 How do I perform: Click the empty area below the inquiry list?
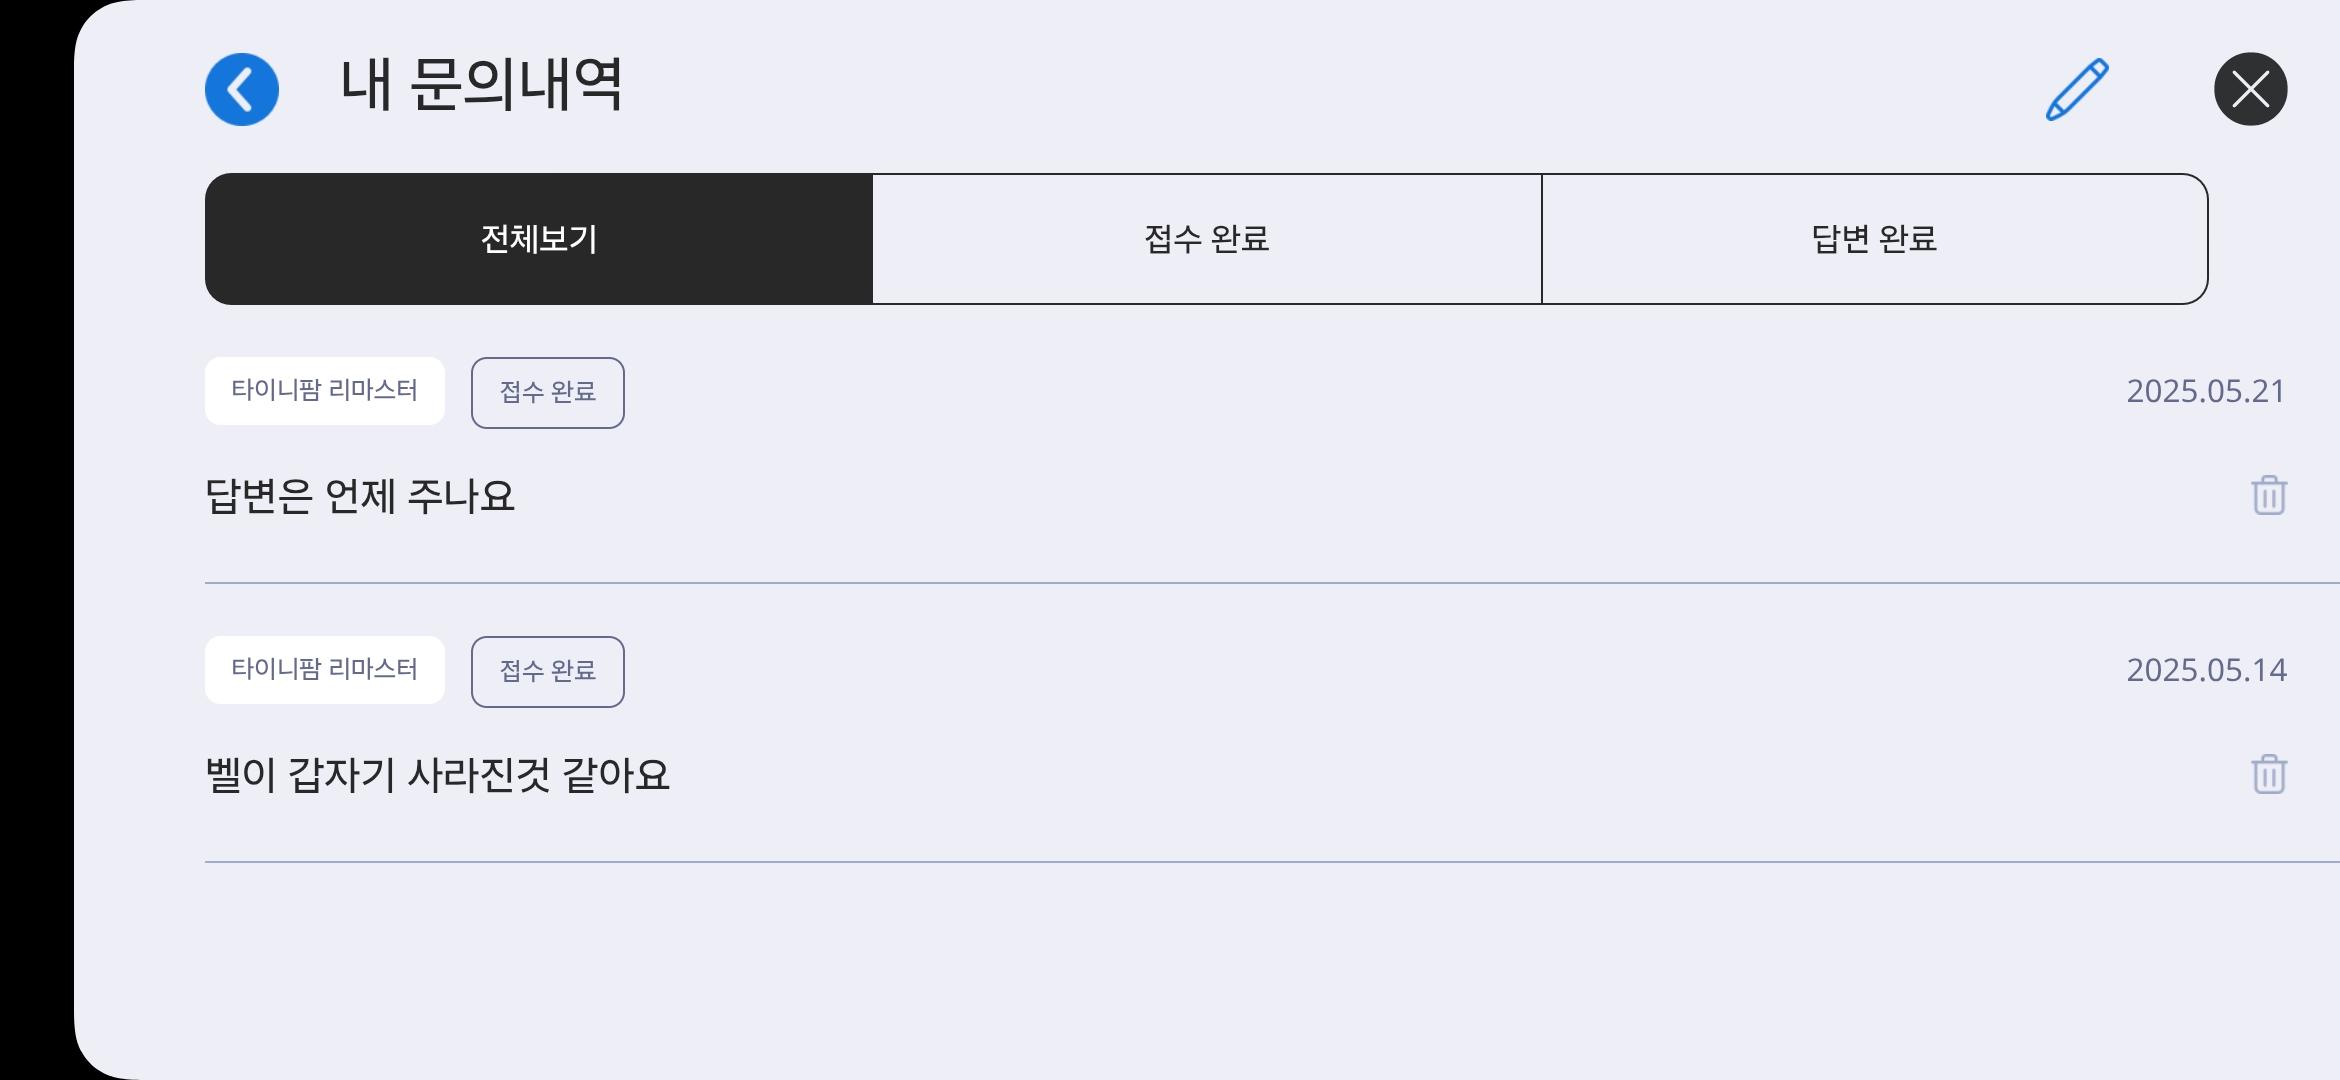pyautogui.click(x=1200, y=970)
